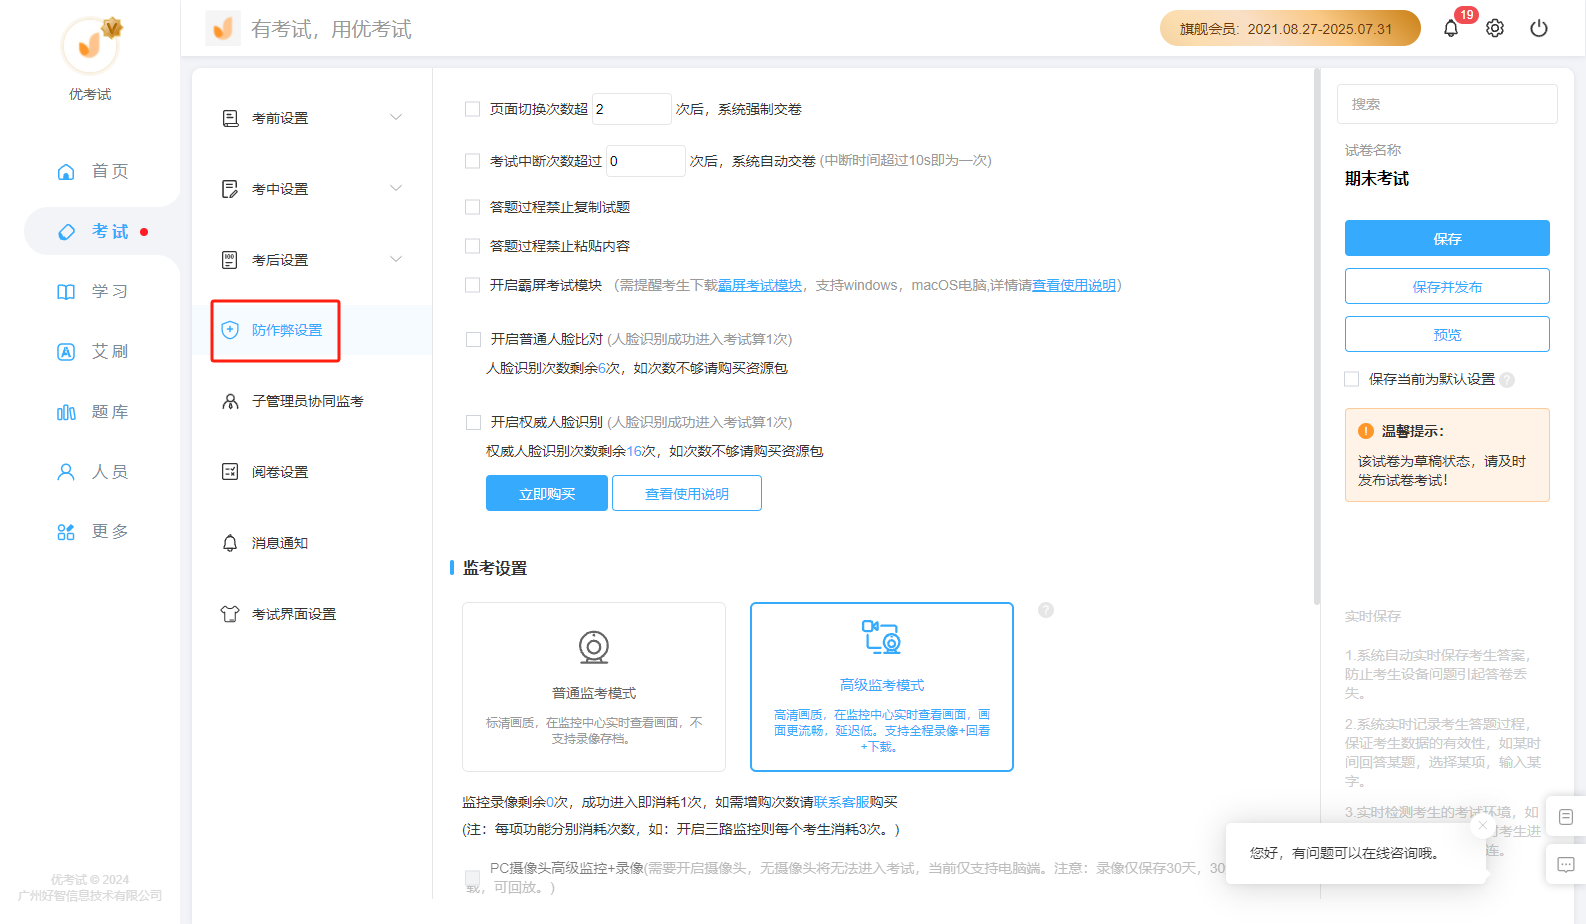1586x924 pixels.
Task: Enable 开启普通人脸比对 checkbox
Action: coord(473,339)
